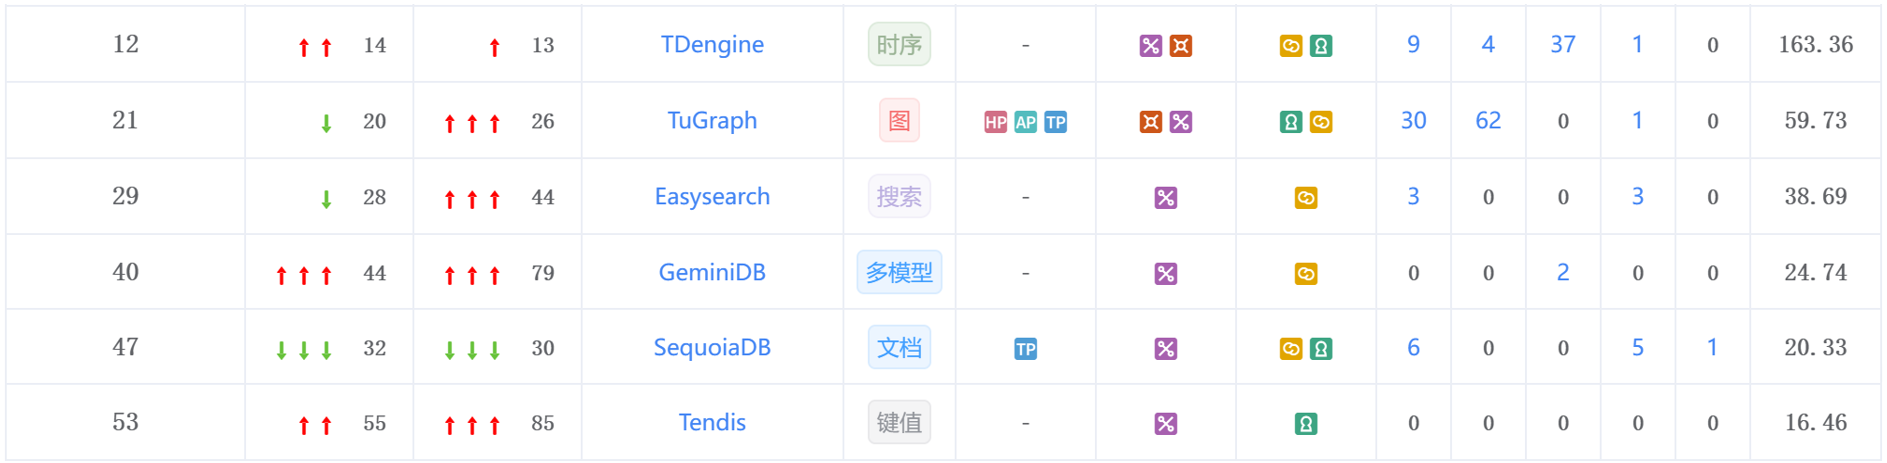Click the yellow link icon in the Easysearch row

click(1306, 198)
